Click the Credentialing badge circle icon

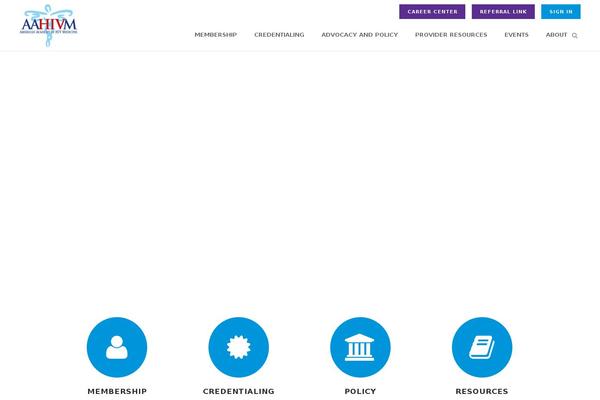(x=238, y=347)
